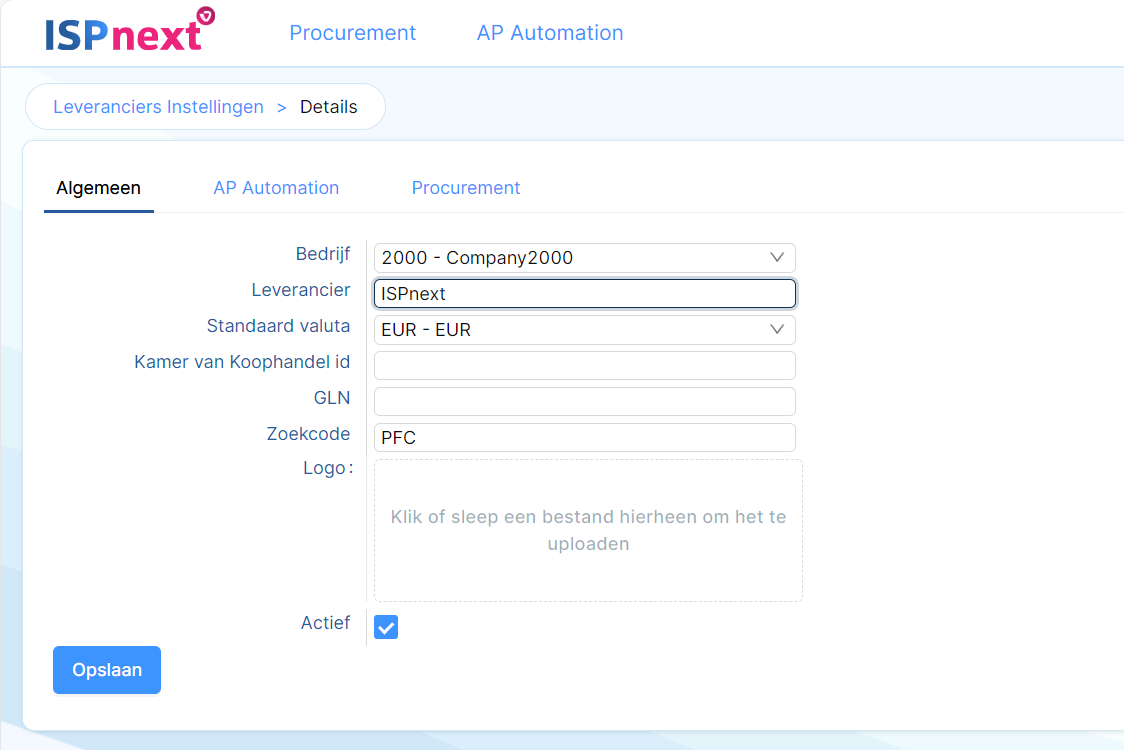Click the Bedrijf field label
This screenshot has width=1124, height=750.
click(323, 254)
